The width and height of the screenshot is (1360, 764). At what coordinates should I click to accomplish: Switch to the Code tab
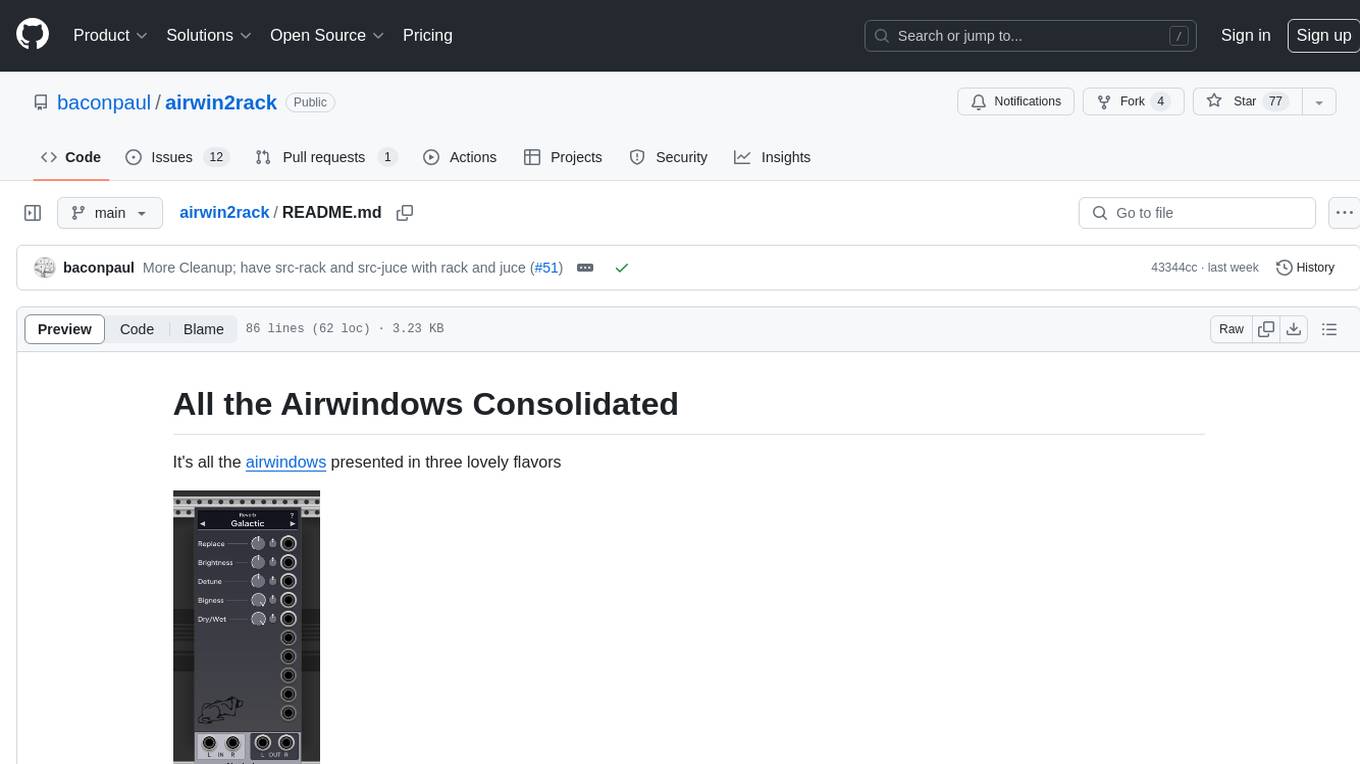pos(71,157)
